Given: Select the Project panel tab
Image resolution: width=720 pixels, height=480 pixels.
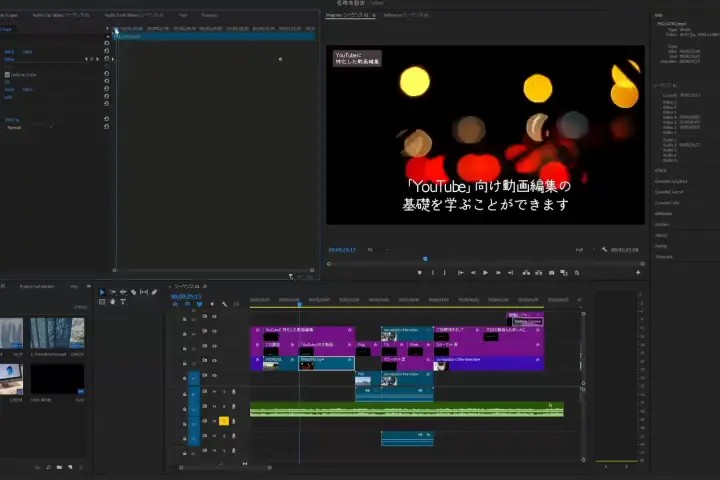Looking at the screenshot, I should click(x=37, y=287).
